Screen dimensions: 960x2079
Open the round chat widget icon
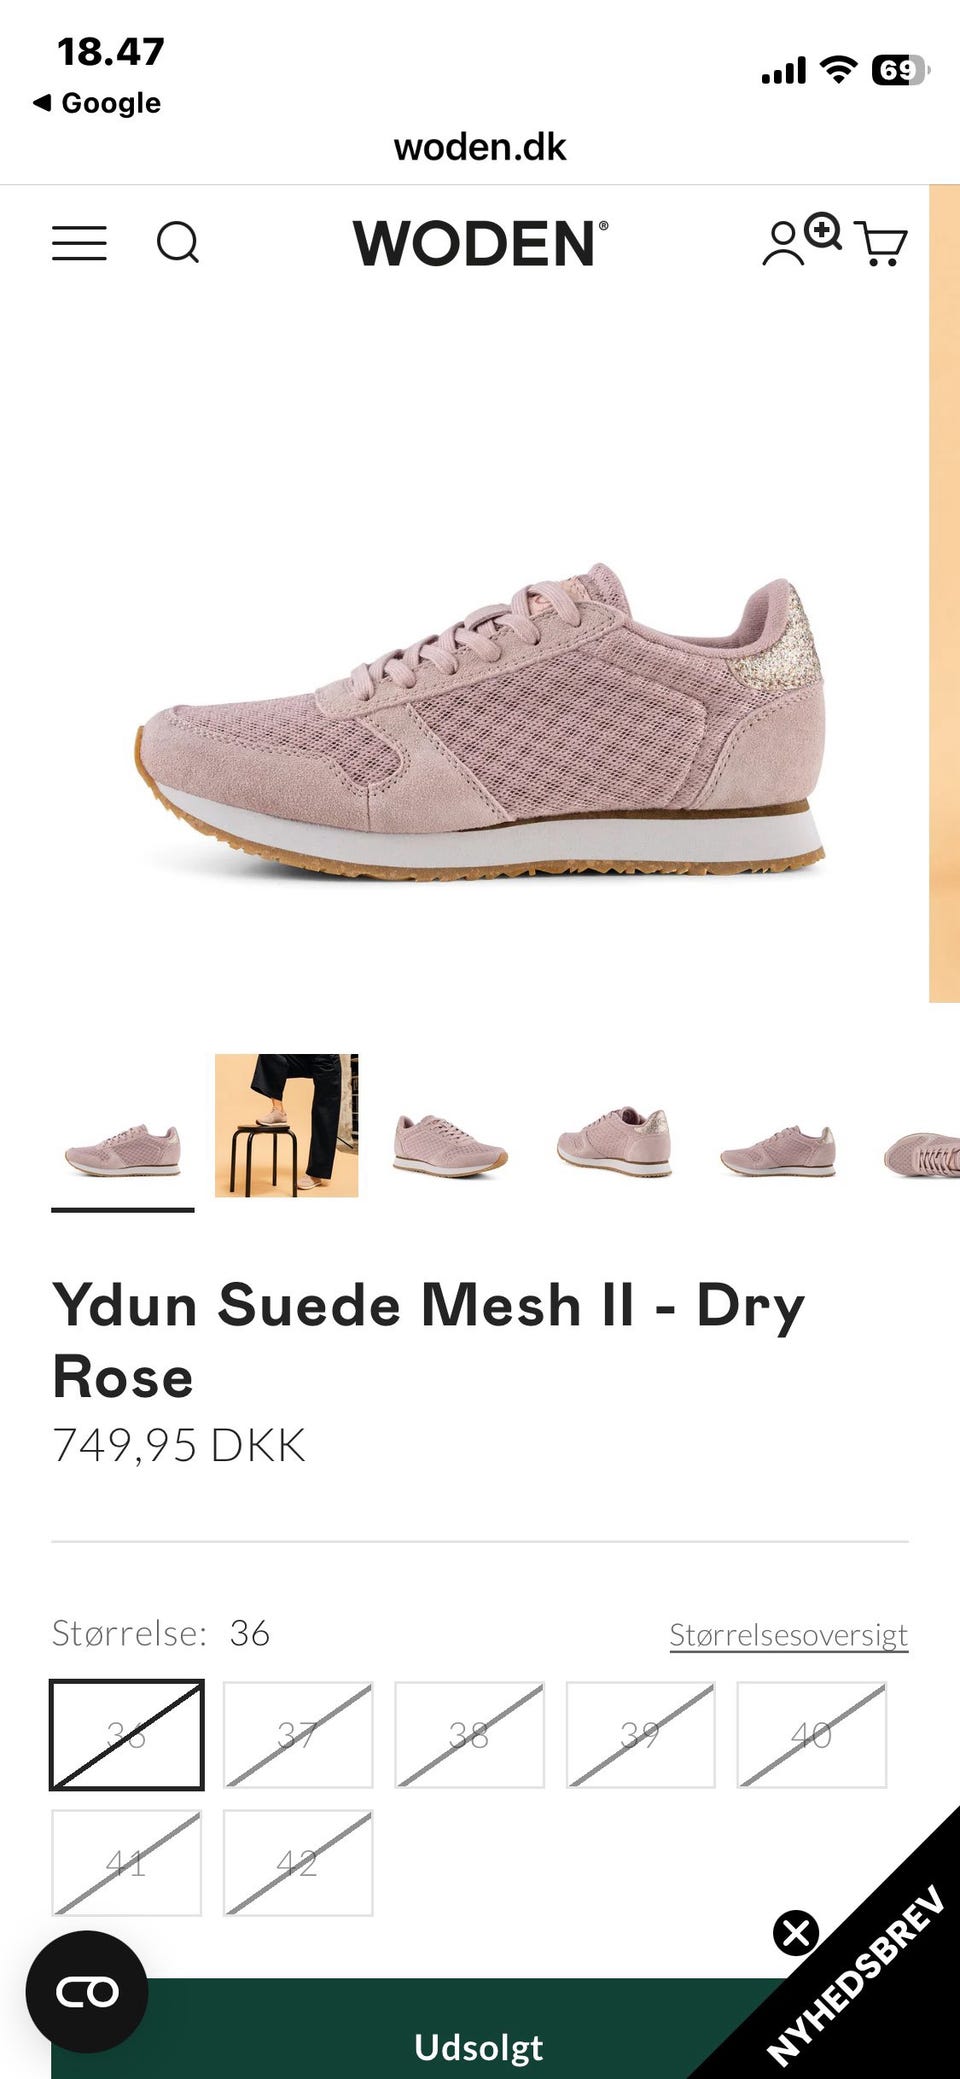point(87,1992)
